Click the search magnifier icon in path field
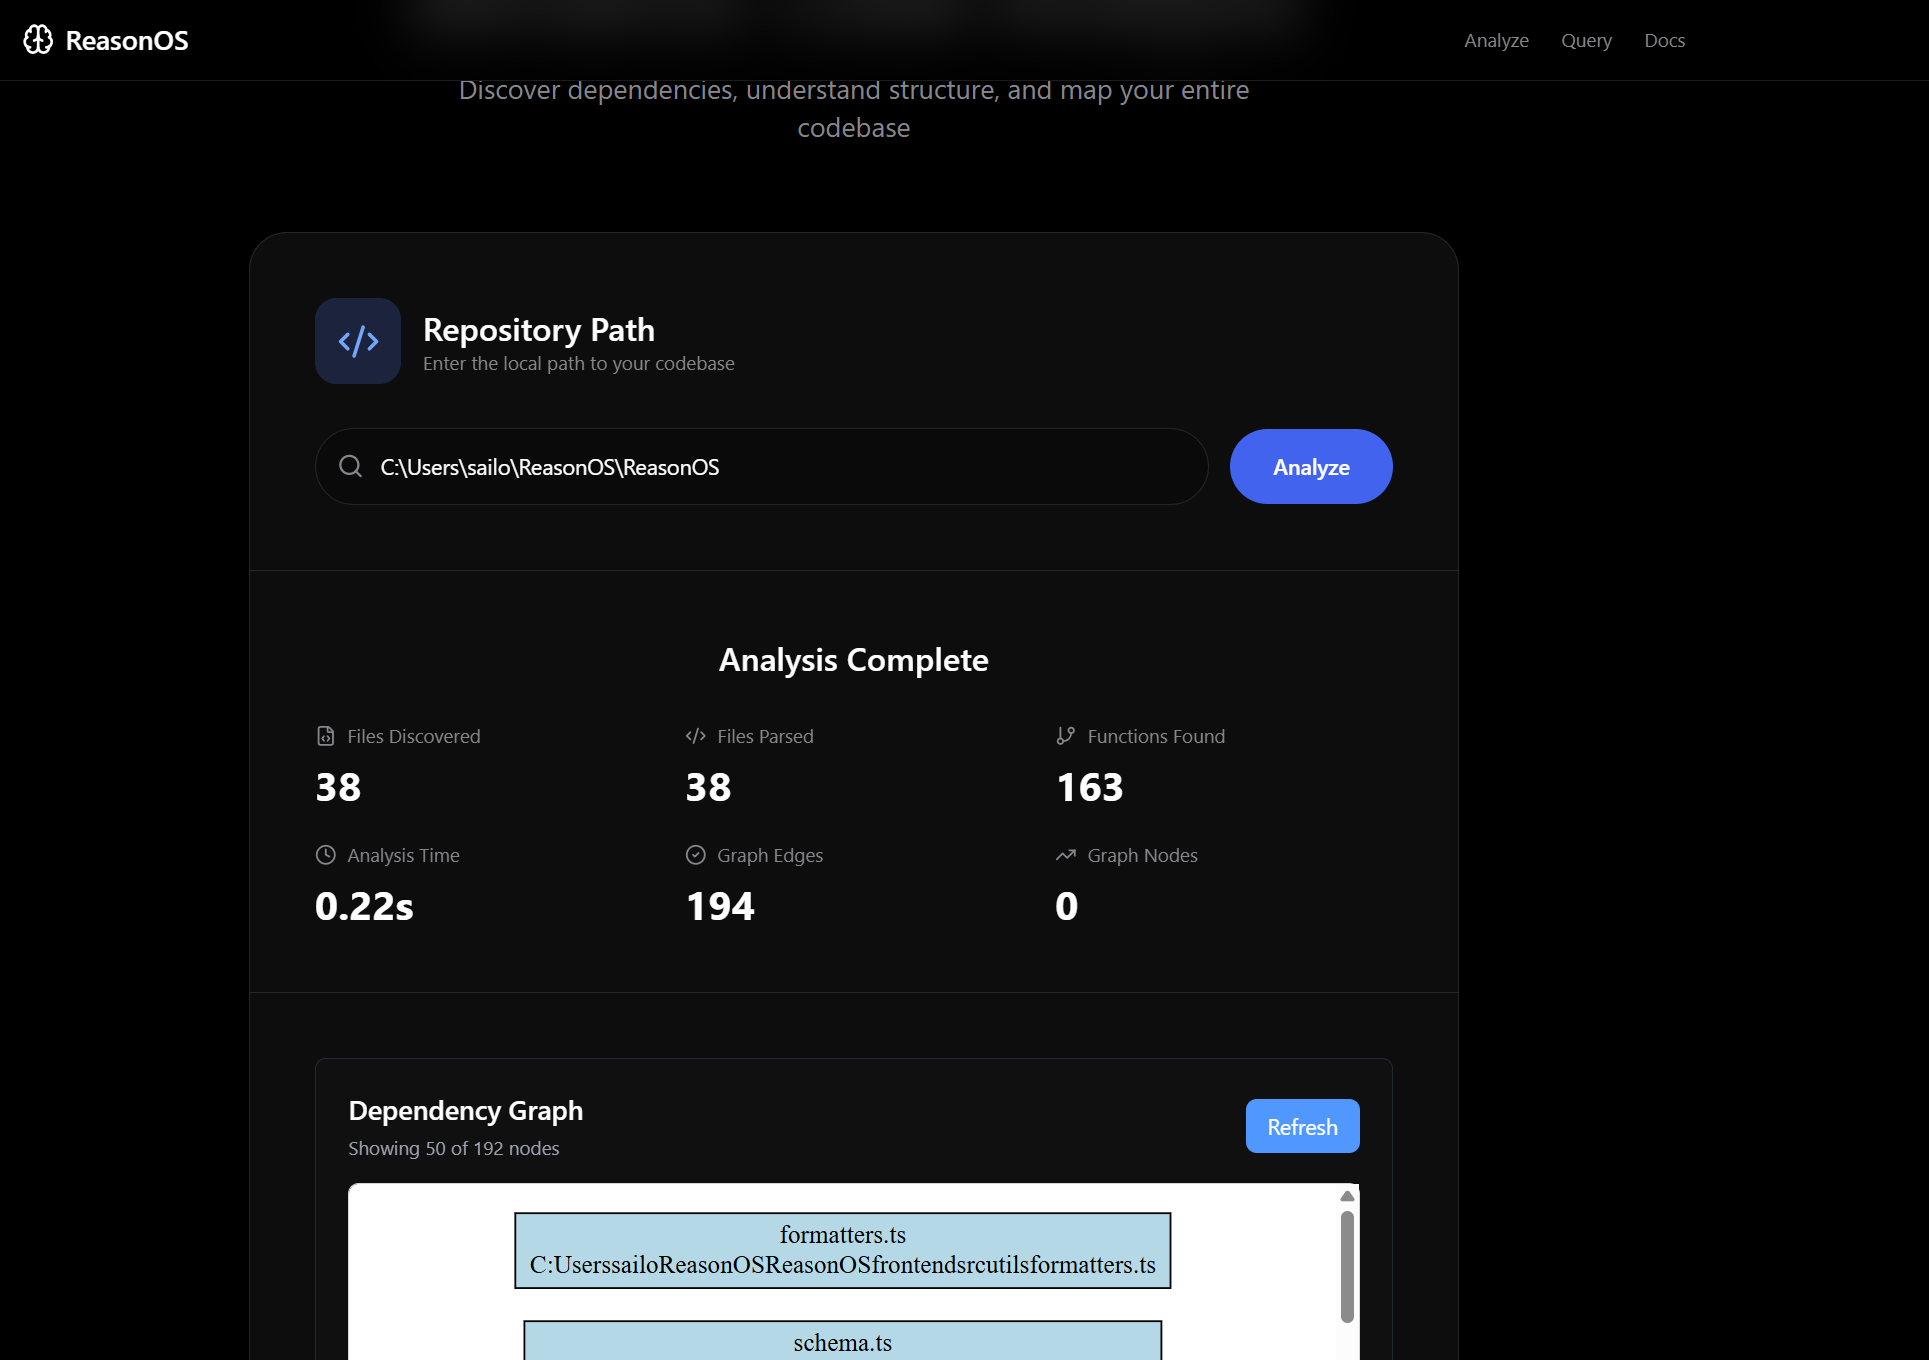1929x1360 pixels. 350,466
